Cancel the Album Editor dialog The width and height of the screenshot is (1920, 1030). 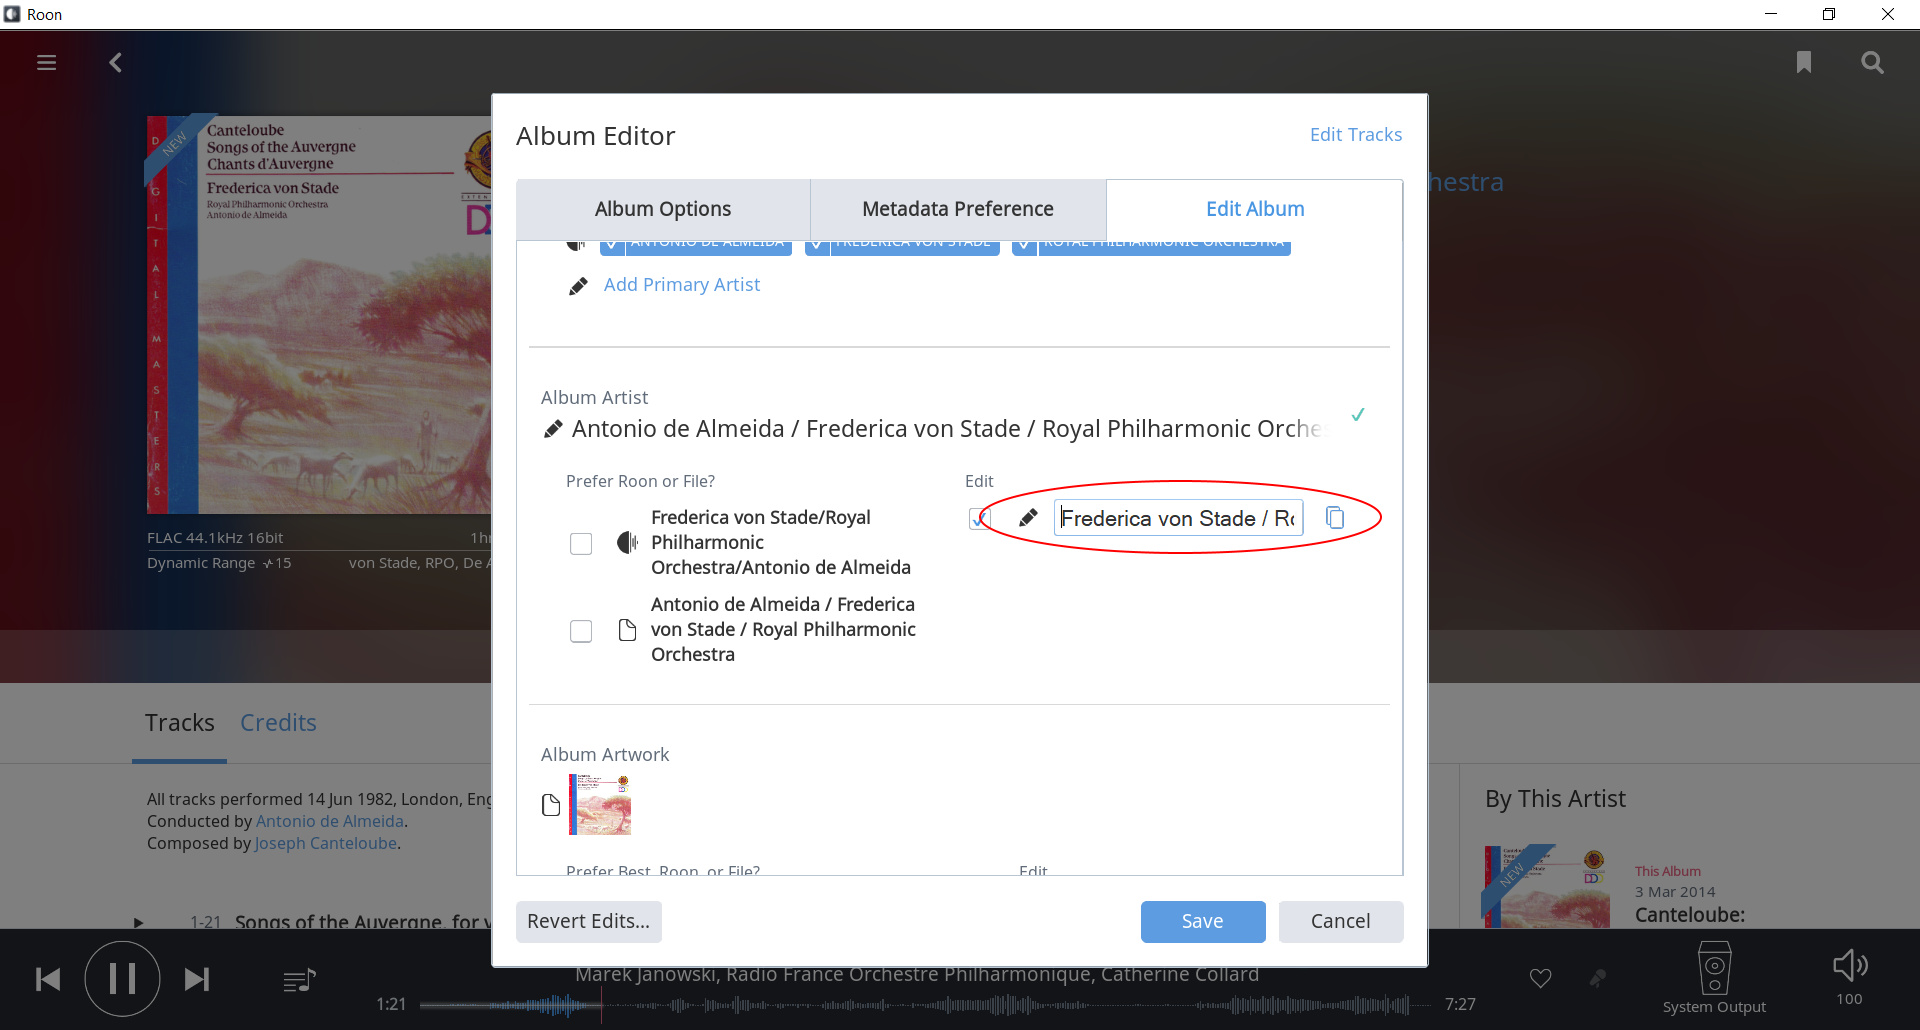coord(1341,921)
